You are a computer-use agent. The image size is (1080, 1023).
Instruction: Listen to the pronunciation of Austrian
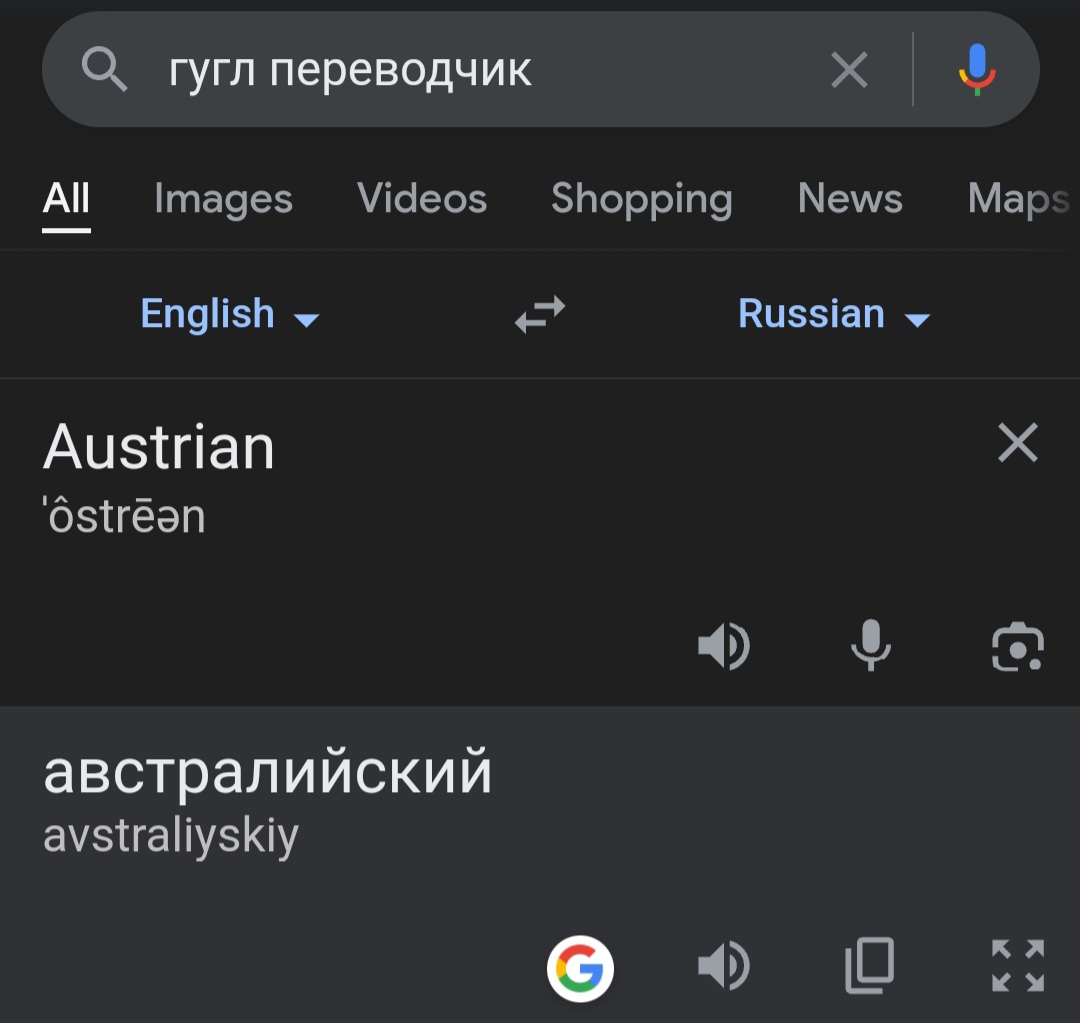coord(724,646)
